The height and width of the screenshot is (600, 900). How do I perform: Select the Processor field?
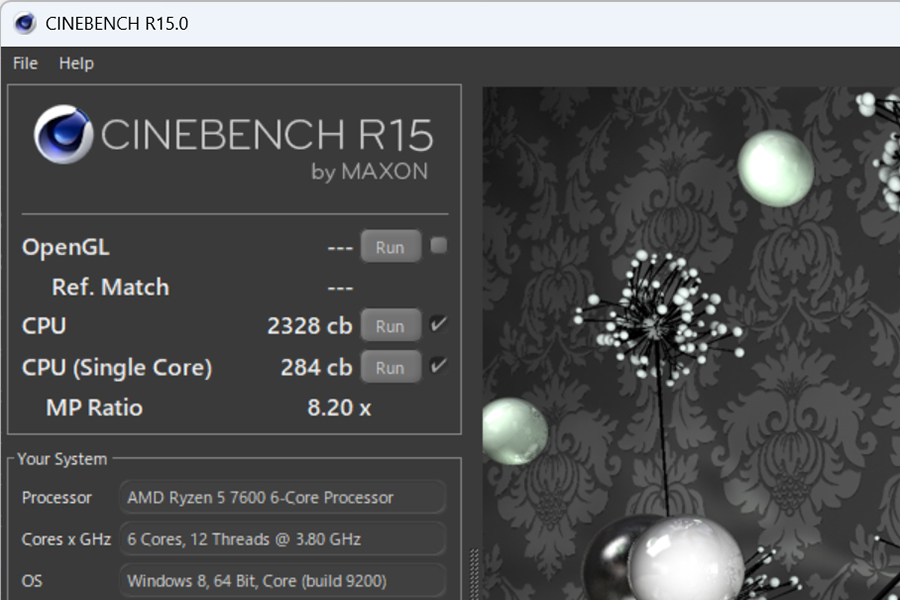coord(282,497)
